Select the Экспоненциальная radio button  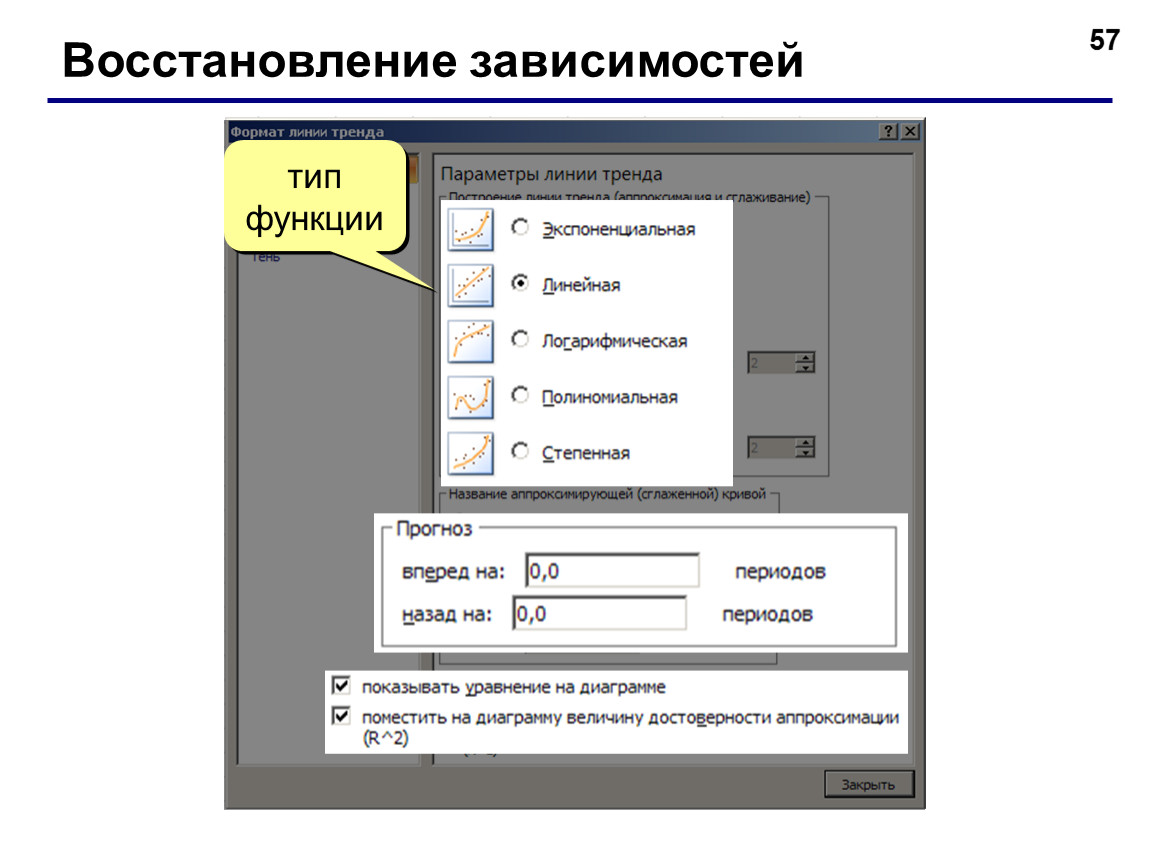coord(520,227)
